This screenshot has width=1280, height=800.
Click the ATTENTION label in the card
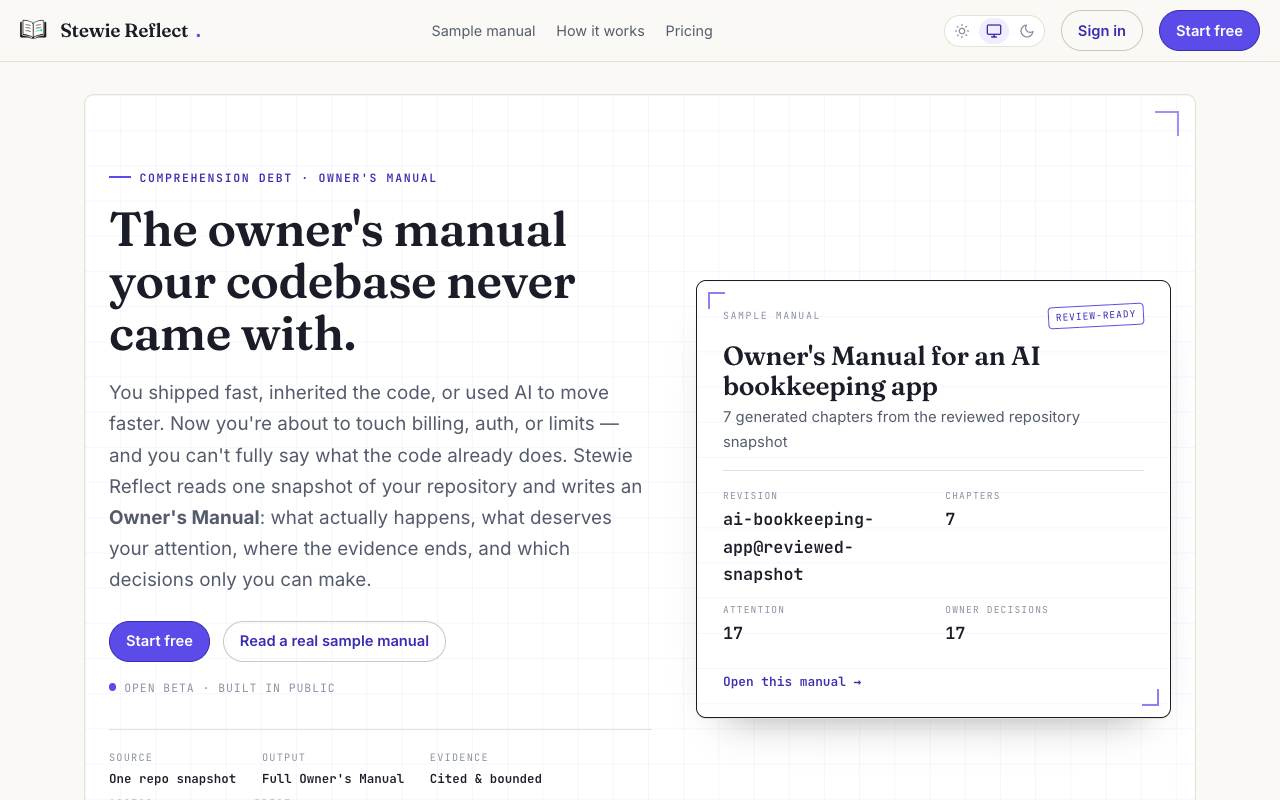(x=754, y=610)
